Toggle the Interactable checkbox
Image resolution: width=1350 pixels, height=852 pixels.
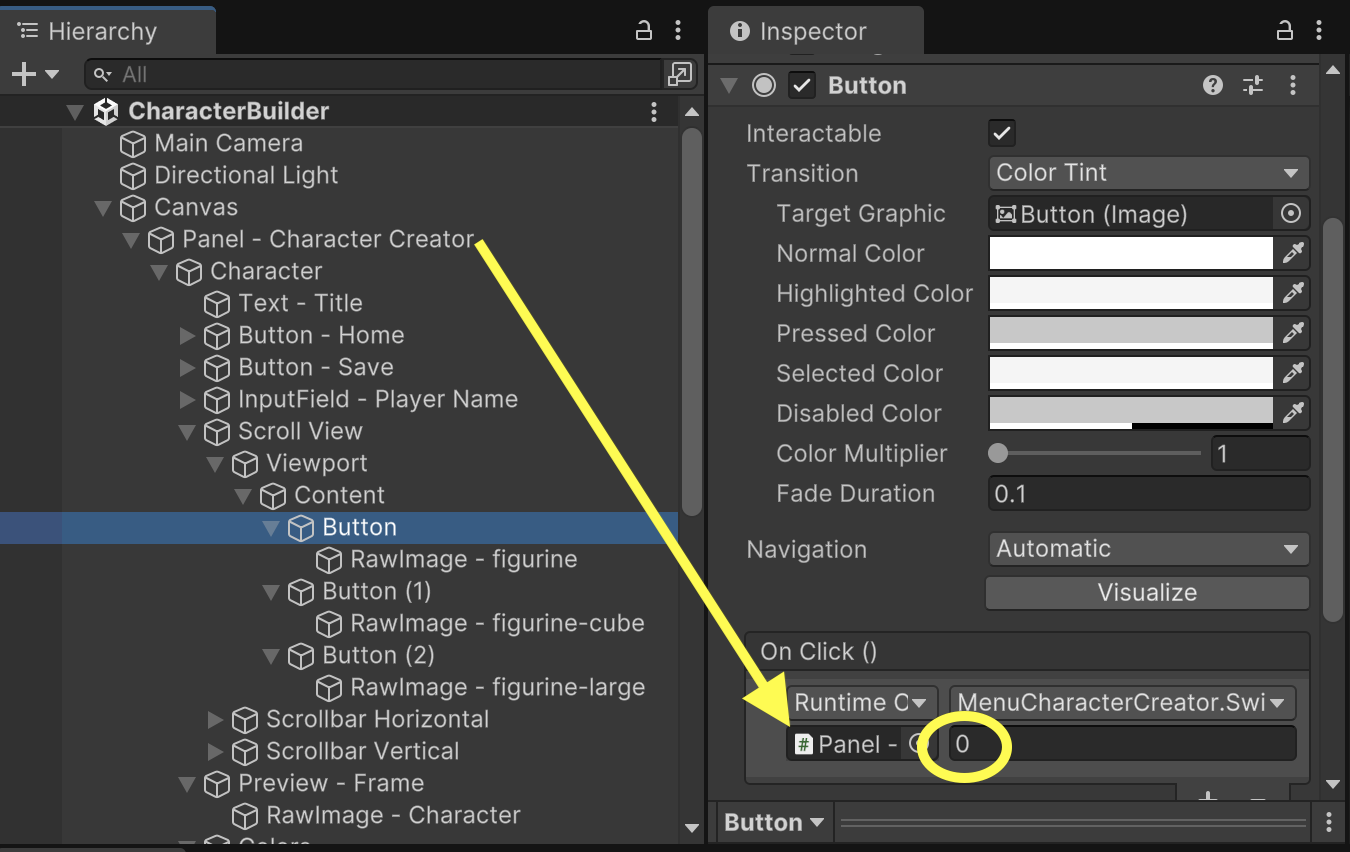1001,133
